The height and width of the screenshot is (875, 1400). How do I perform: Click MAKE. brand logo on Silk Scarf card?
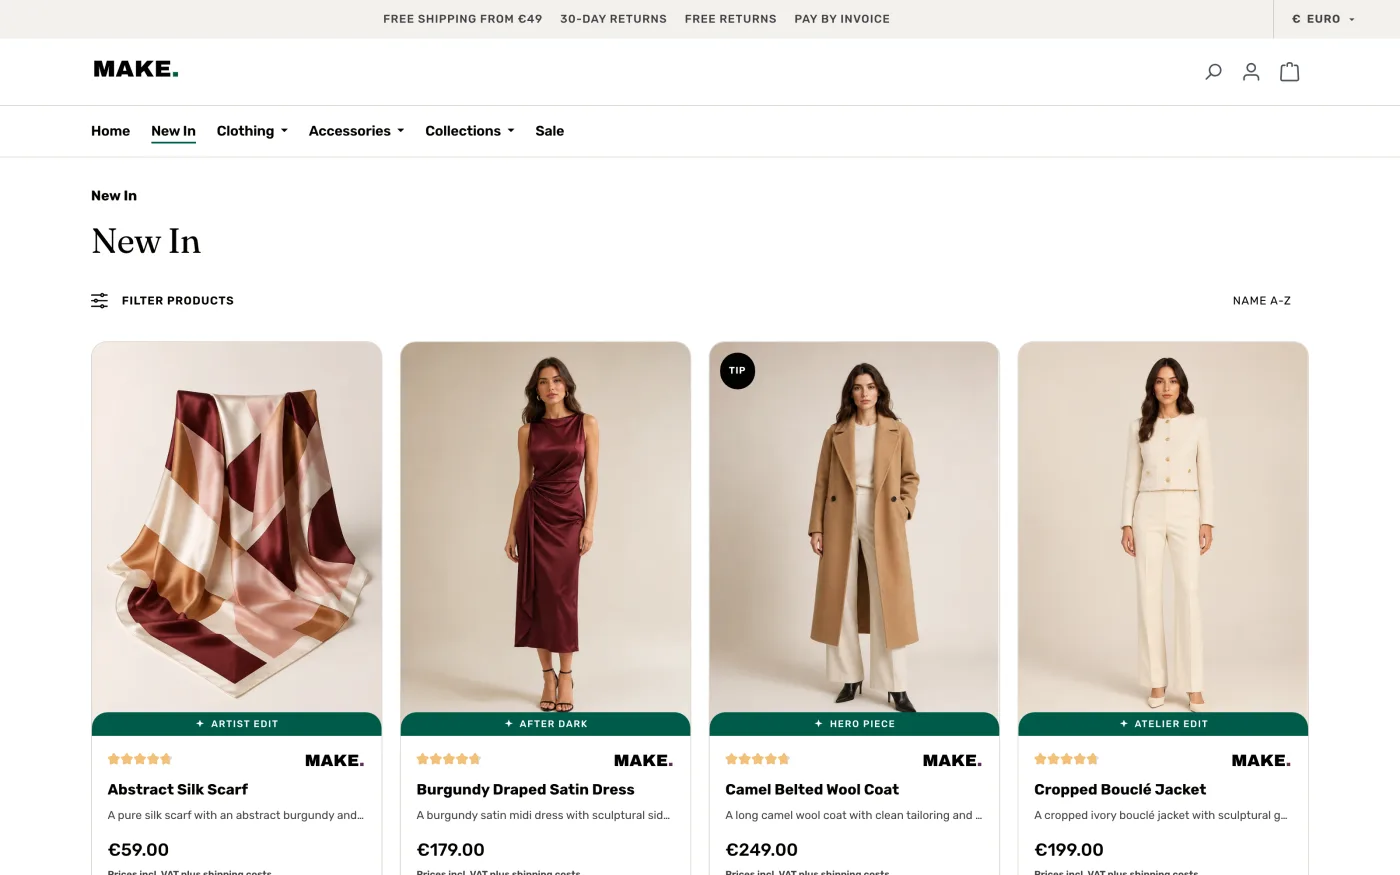click(x=335, y=761)
